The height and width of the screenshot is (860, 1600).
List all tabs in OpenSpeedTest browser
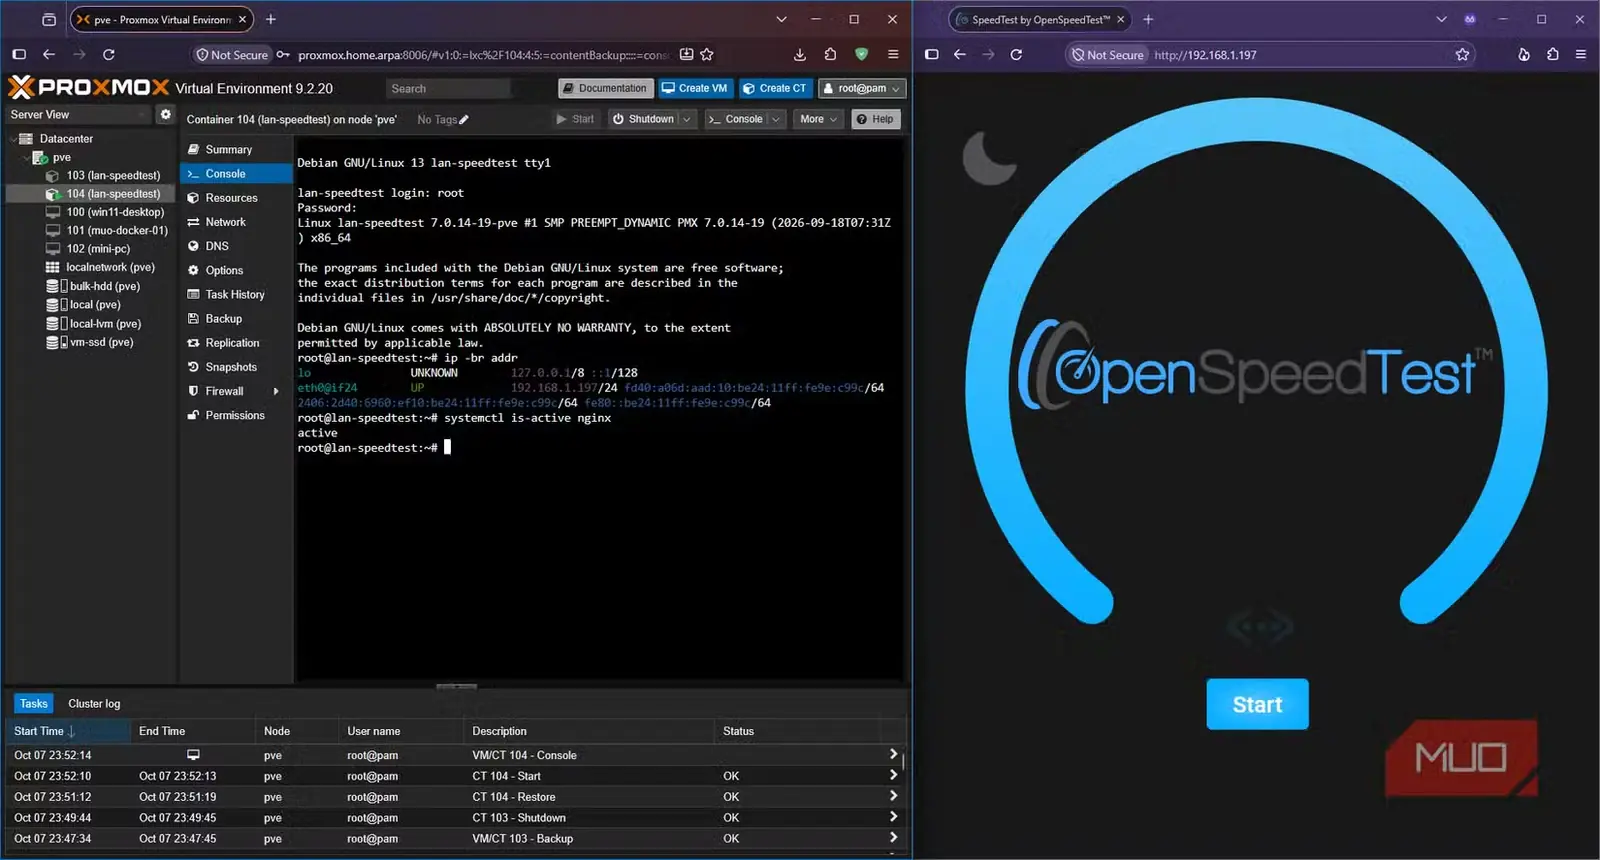[x=1441, y=19]
